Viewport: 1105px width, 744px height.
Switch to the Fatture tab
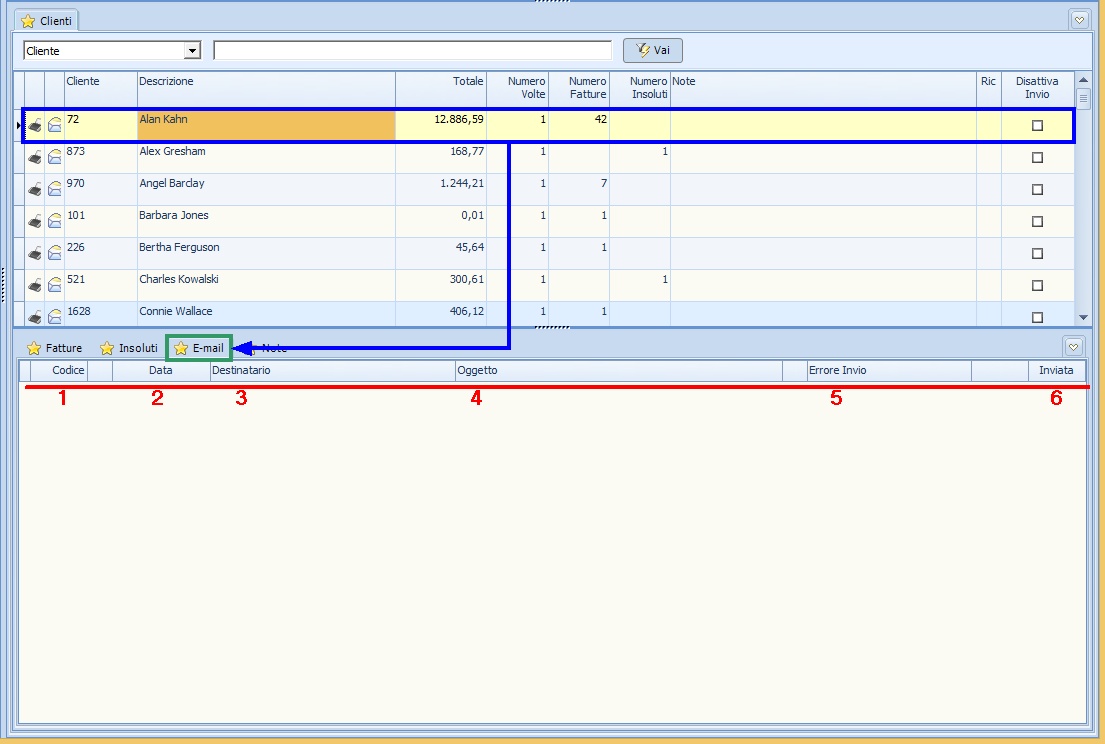(55, 348)
